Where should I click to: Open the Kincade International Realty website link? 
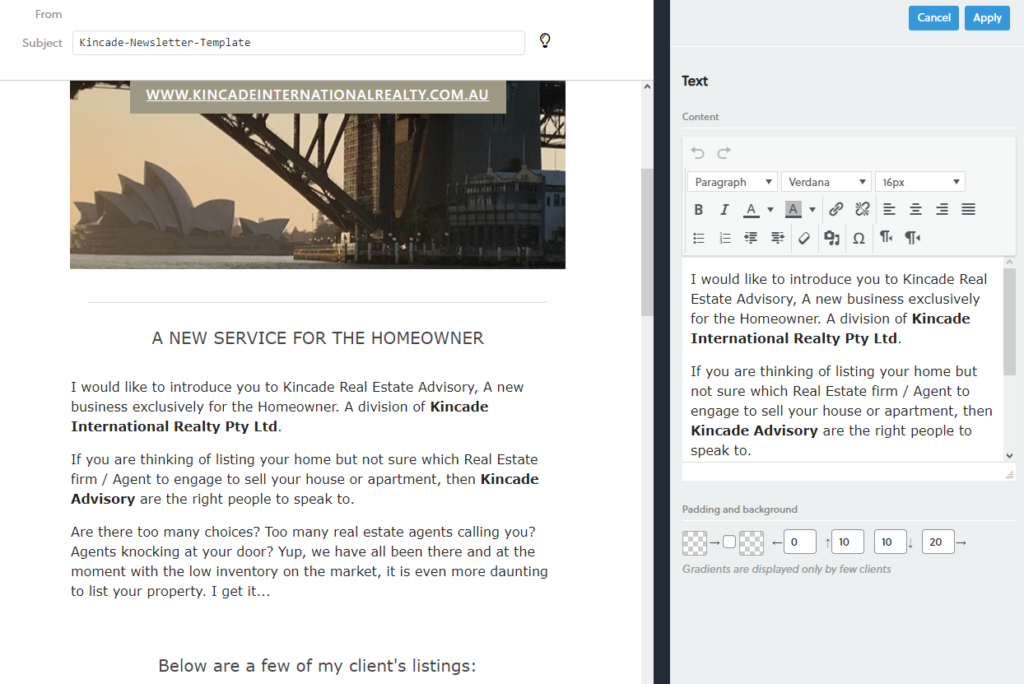pyautogui.click(x=317, y=95)
